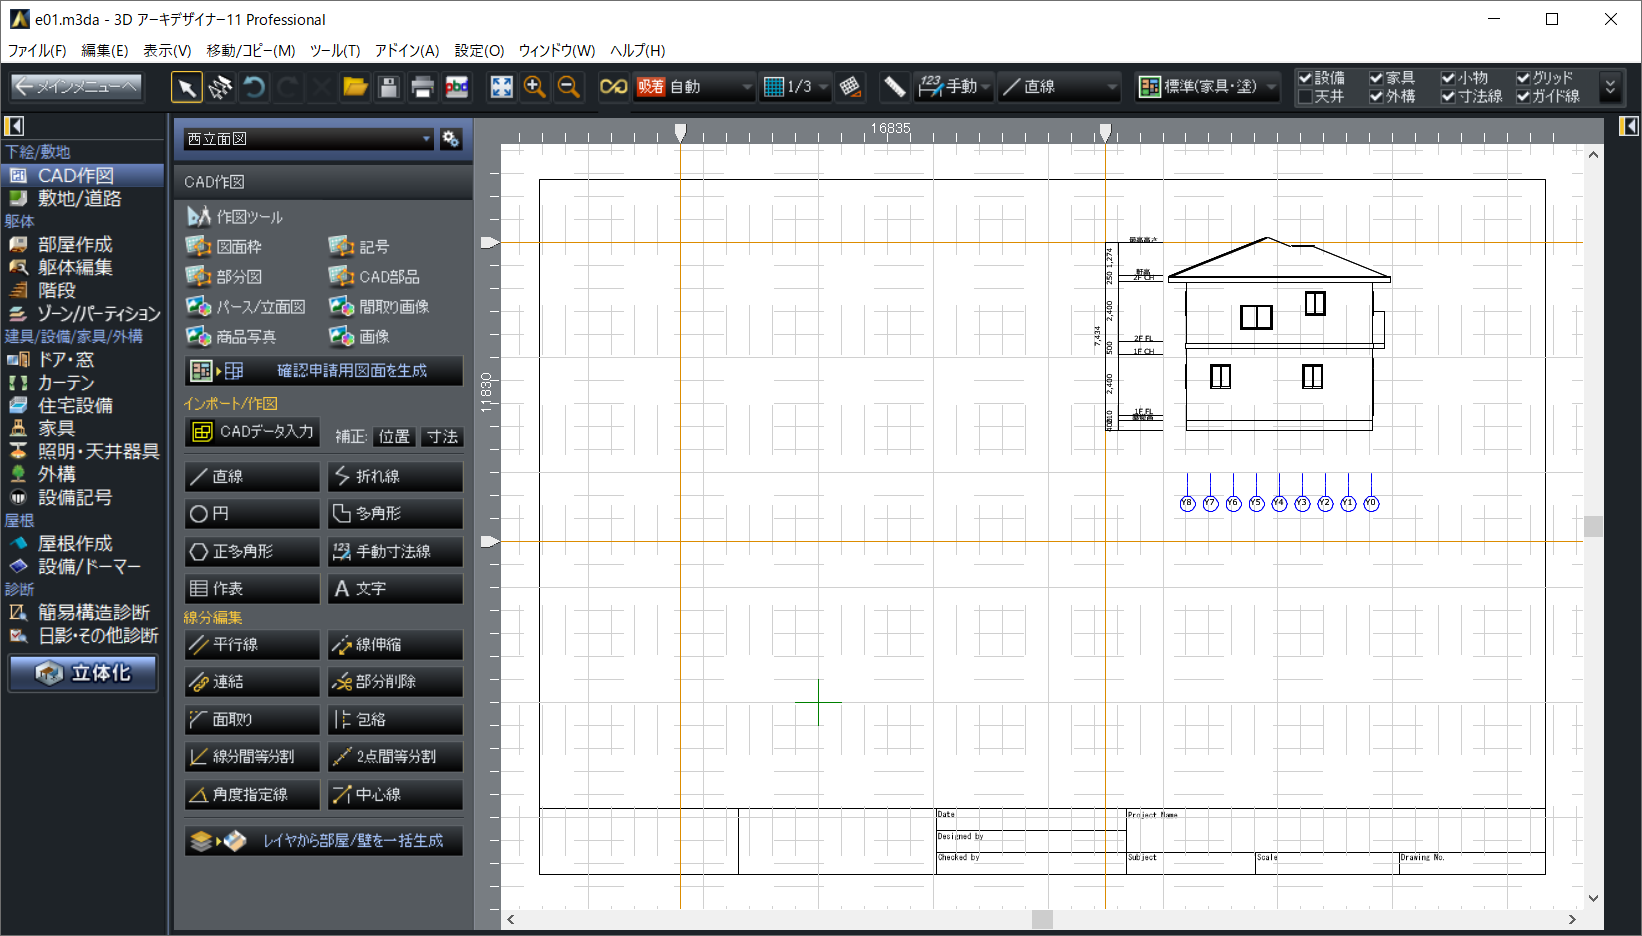Disable the 寸法線 checkbox
This screenshot has height=936, width=1642.
1448,97
